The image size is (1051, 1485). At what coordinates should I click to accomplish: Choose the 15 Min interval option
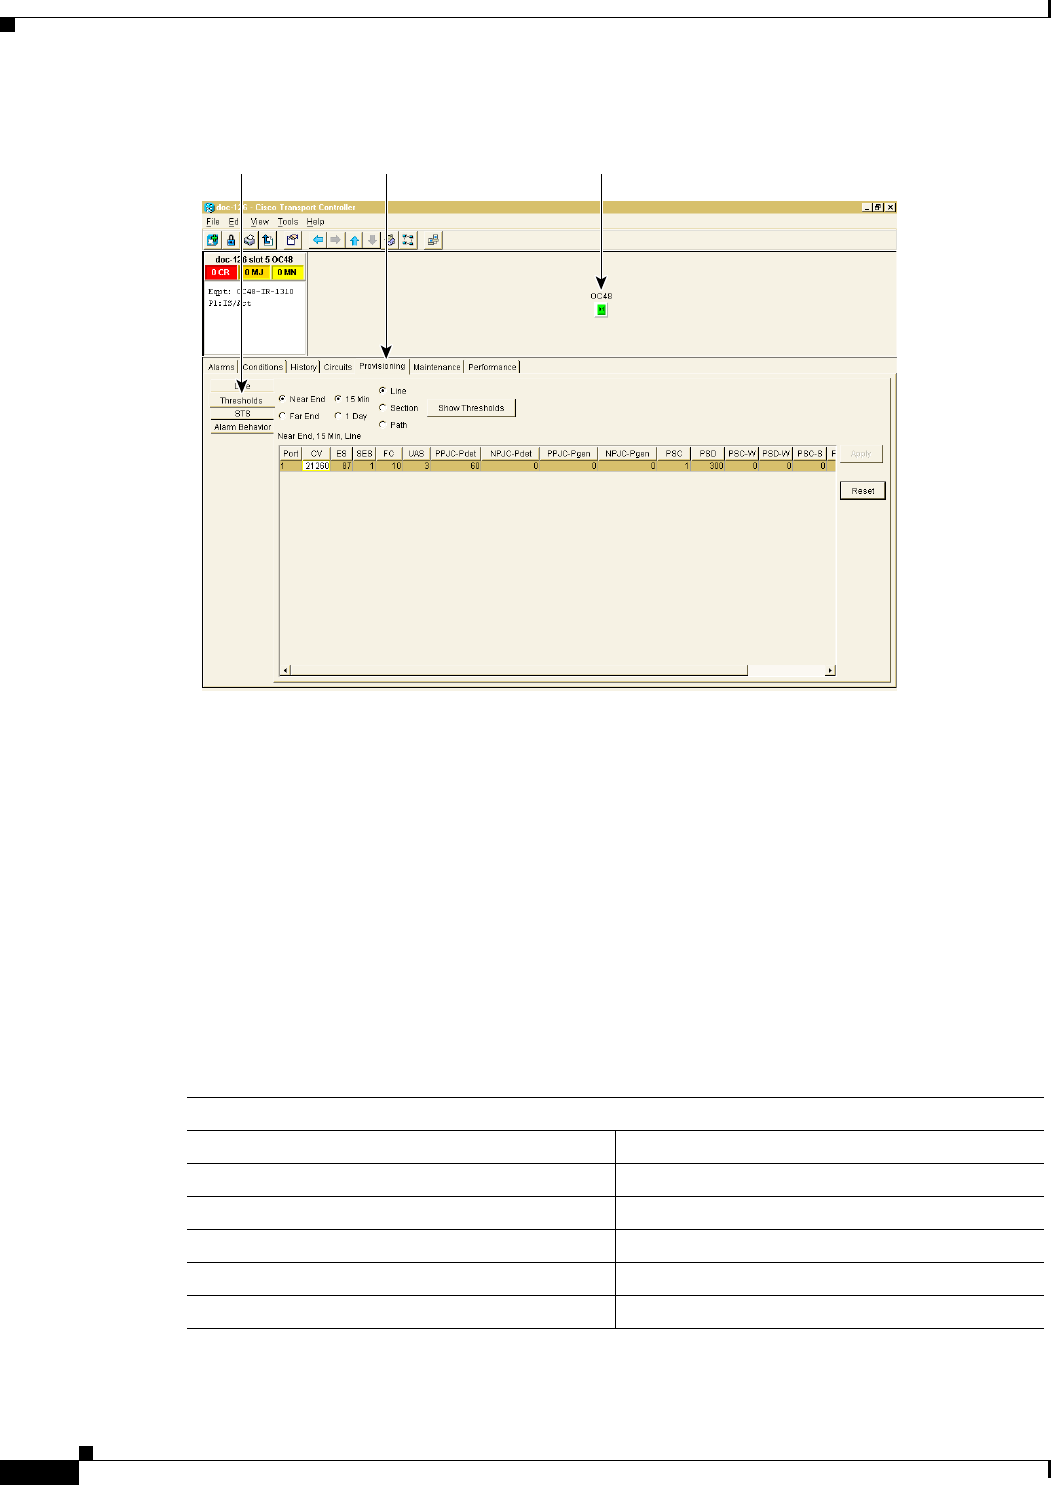tap(338, 399)
